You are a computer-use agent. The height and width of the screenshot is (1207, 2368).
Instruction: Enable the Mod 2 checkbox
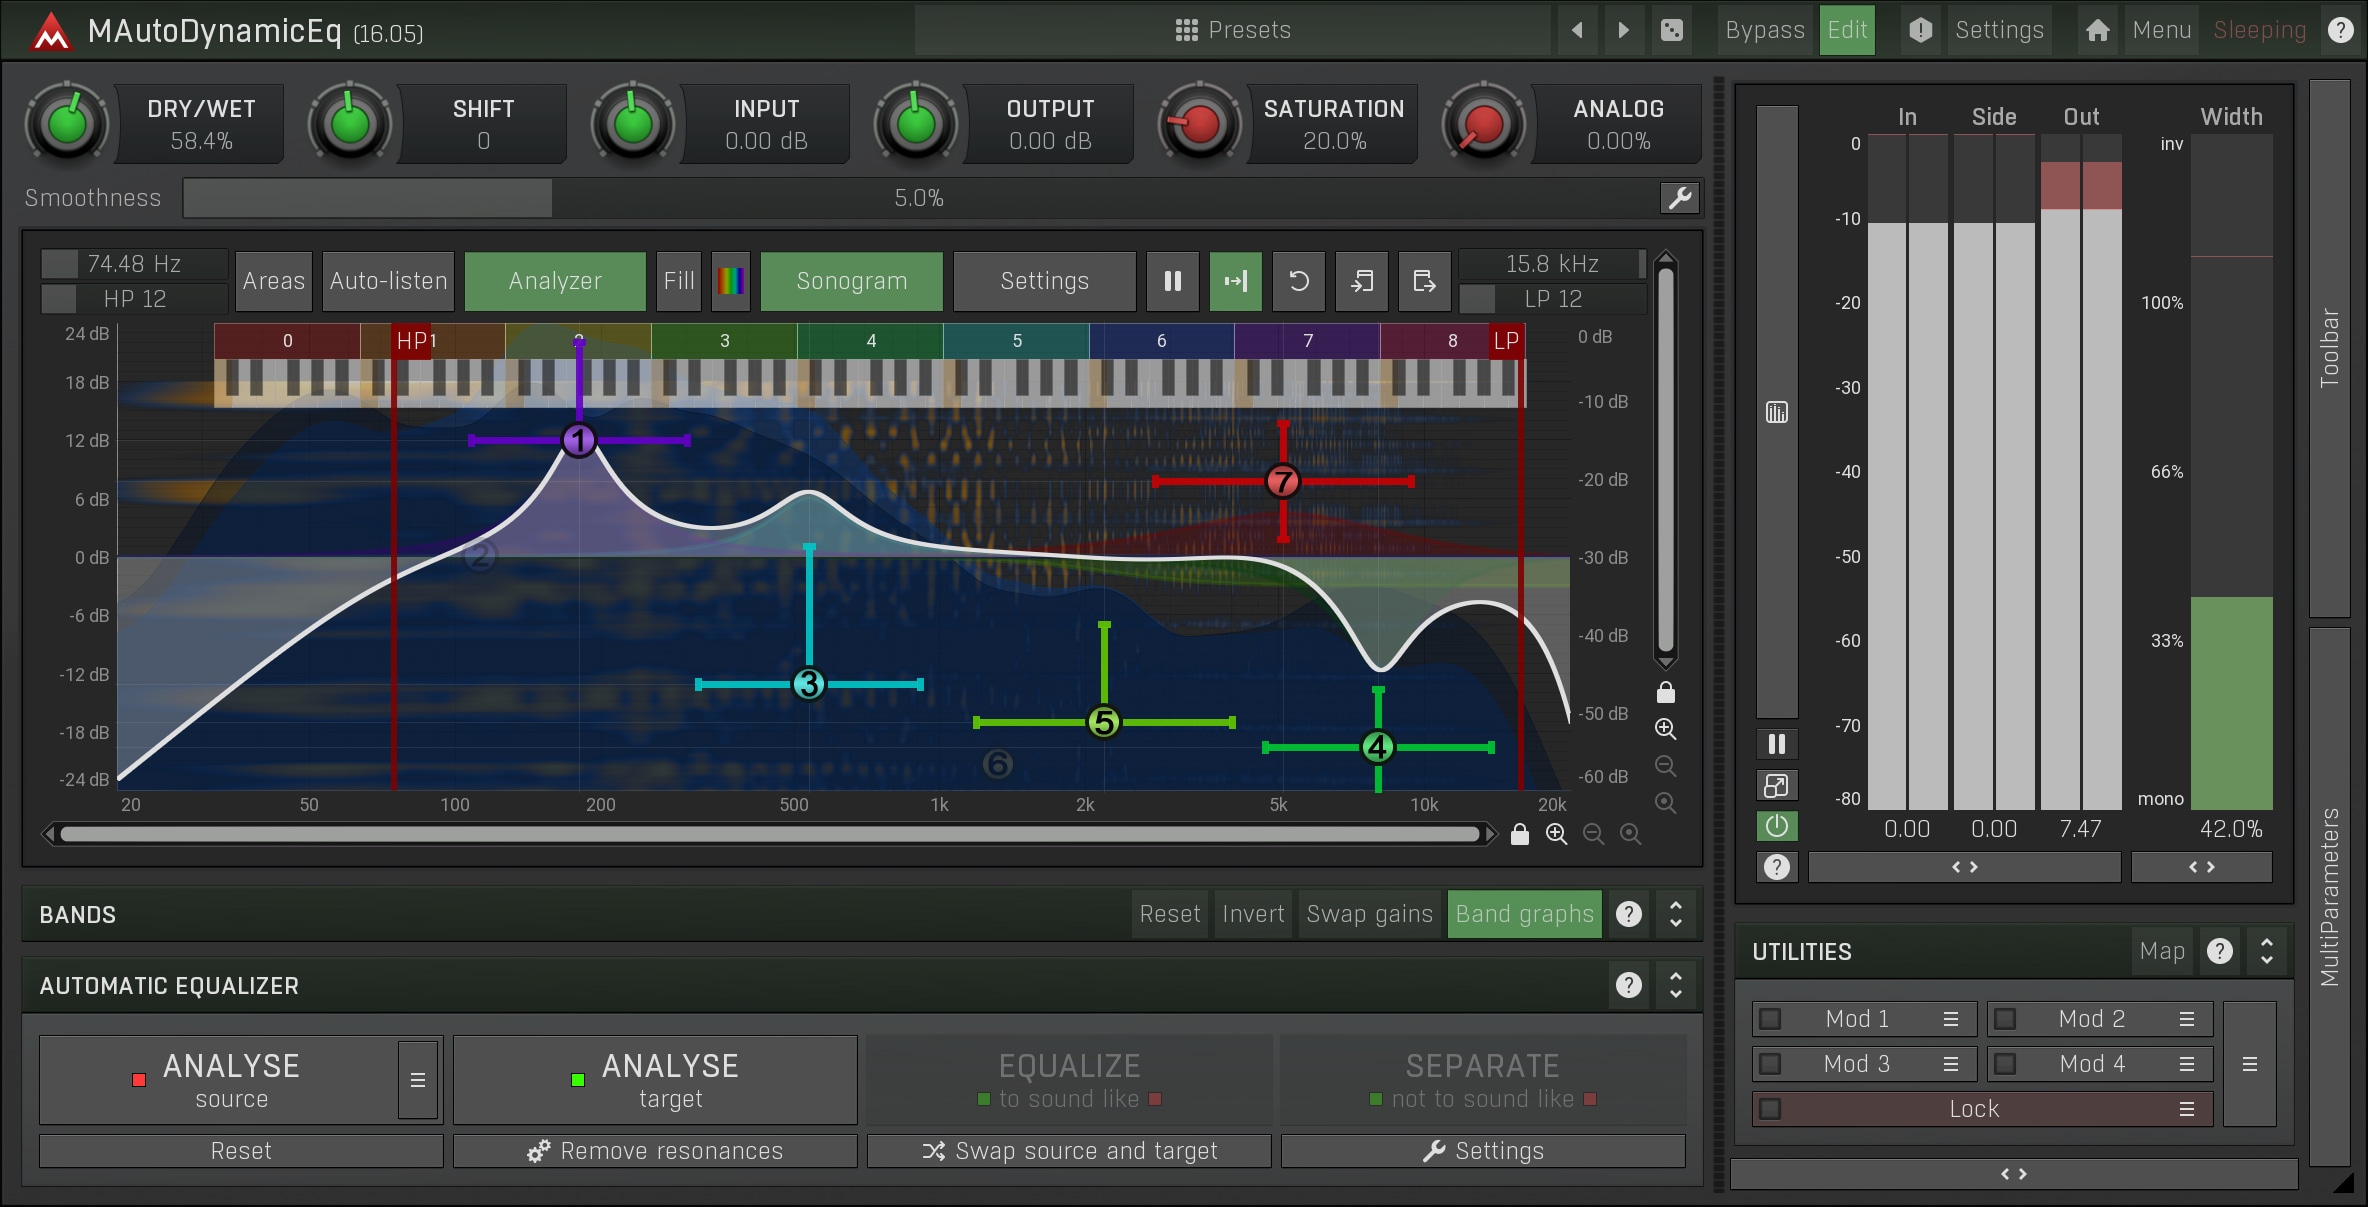tap(2005, 1019)
